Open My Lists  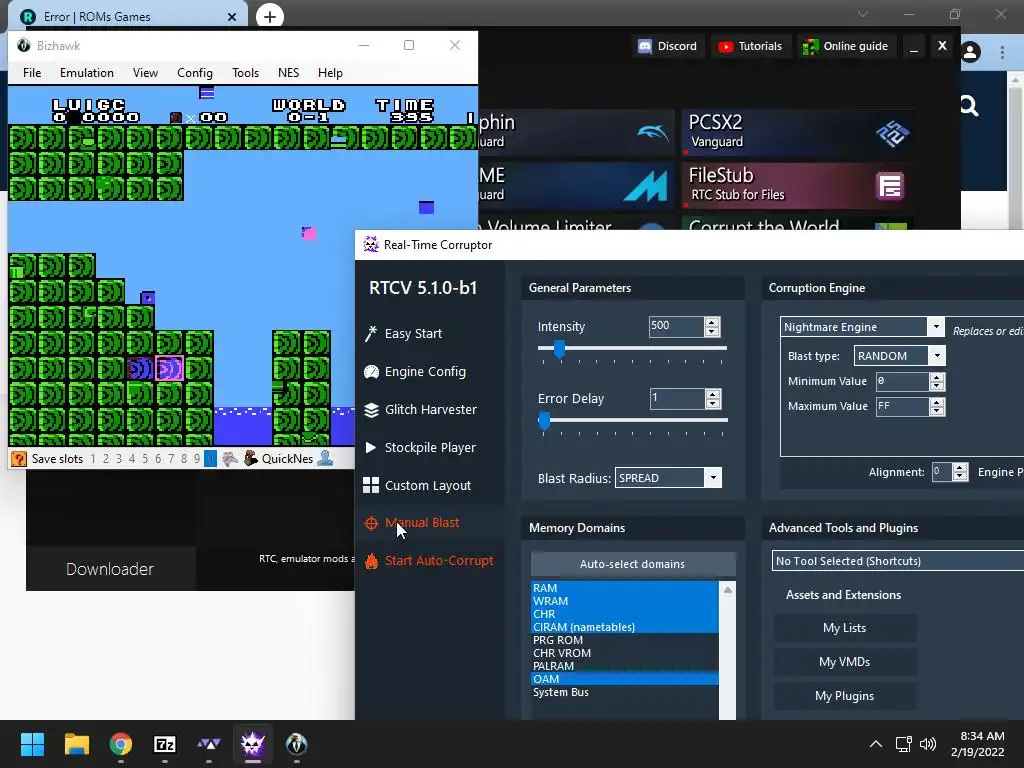point(844,628)
